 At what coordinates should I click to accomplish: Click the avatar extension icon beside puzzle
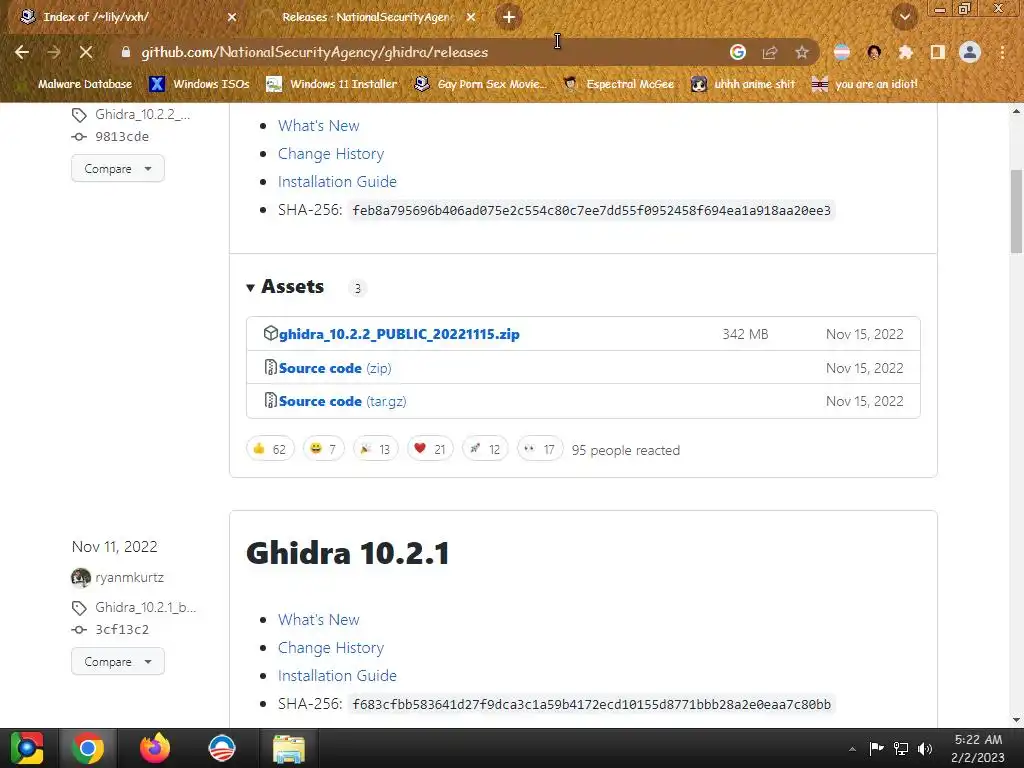tap(874, 52)
